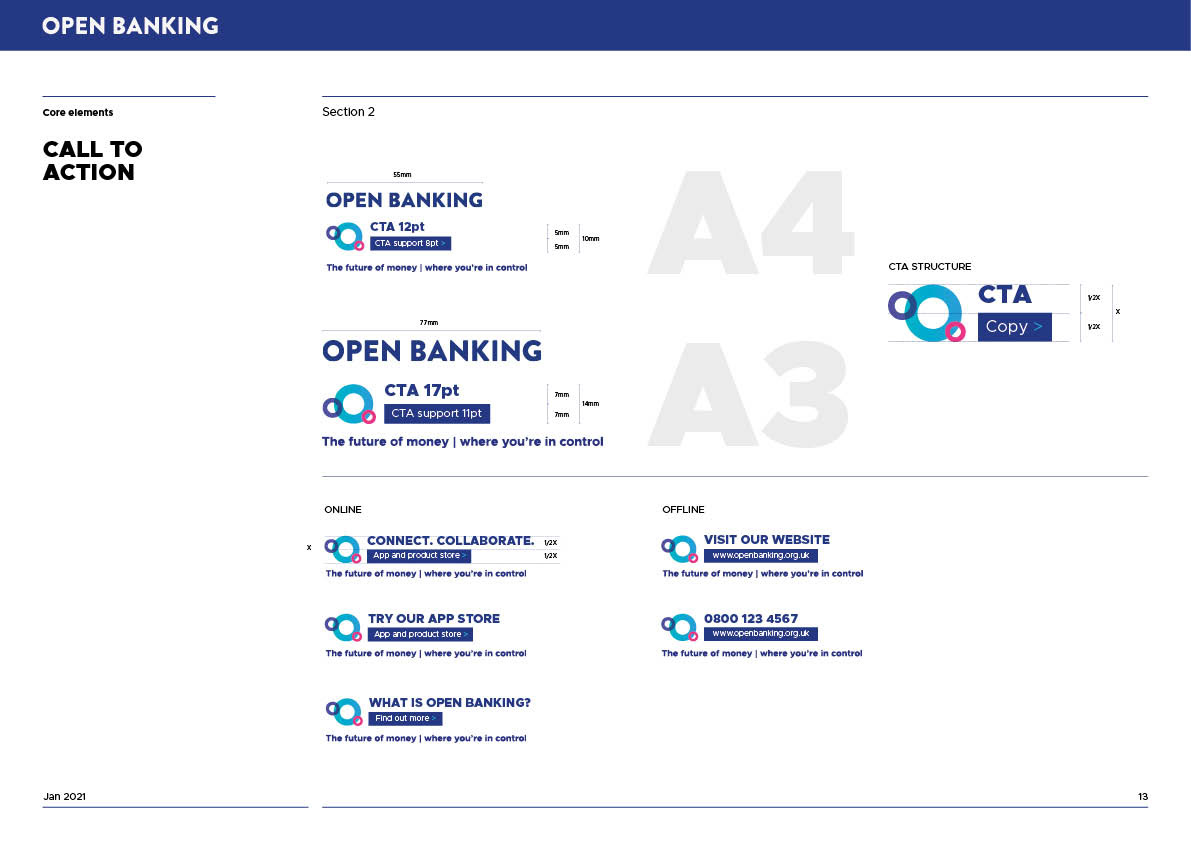Click the 55mm wide OPEN BANKING logo

tap(404, 200)
